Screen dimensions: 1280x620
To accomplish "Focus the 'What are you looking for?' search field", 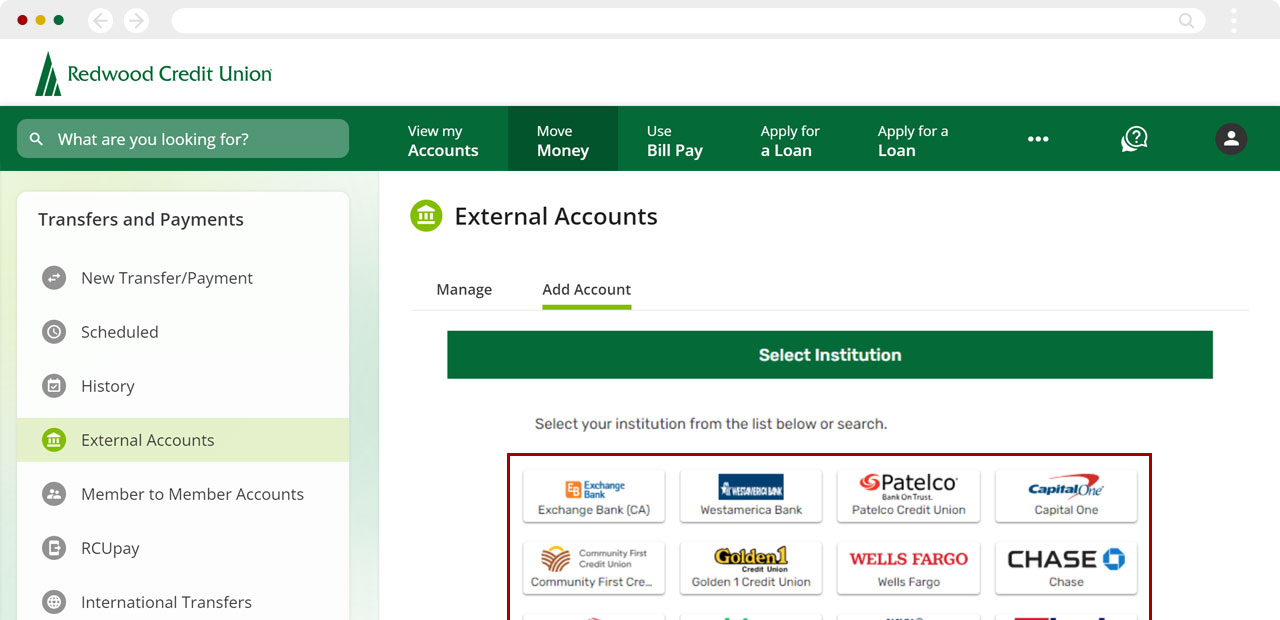I will click(183, 139).
